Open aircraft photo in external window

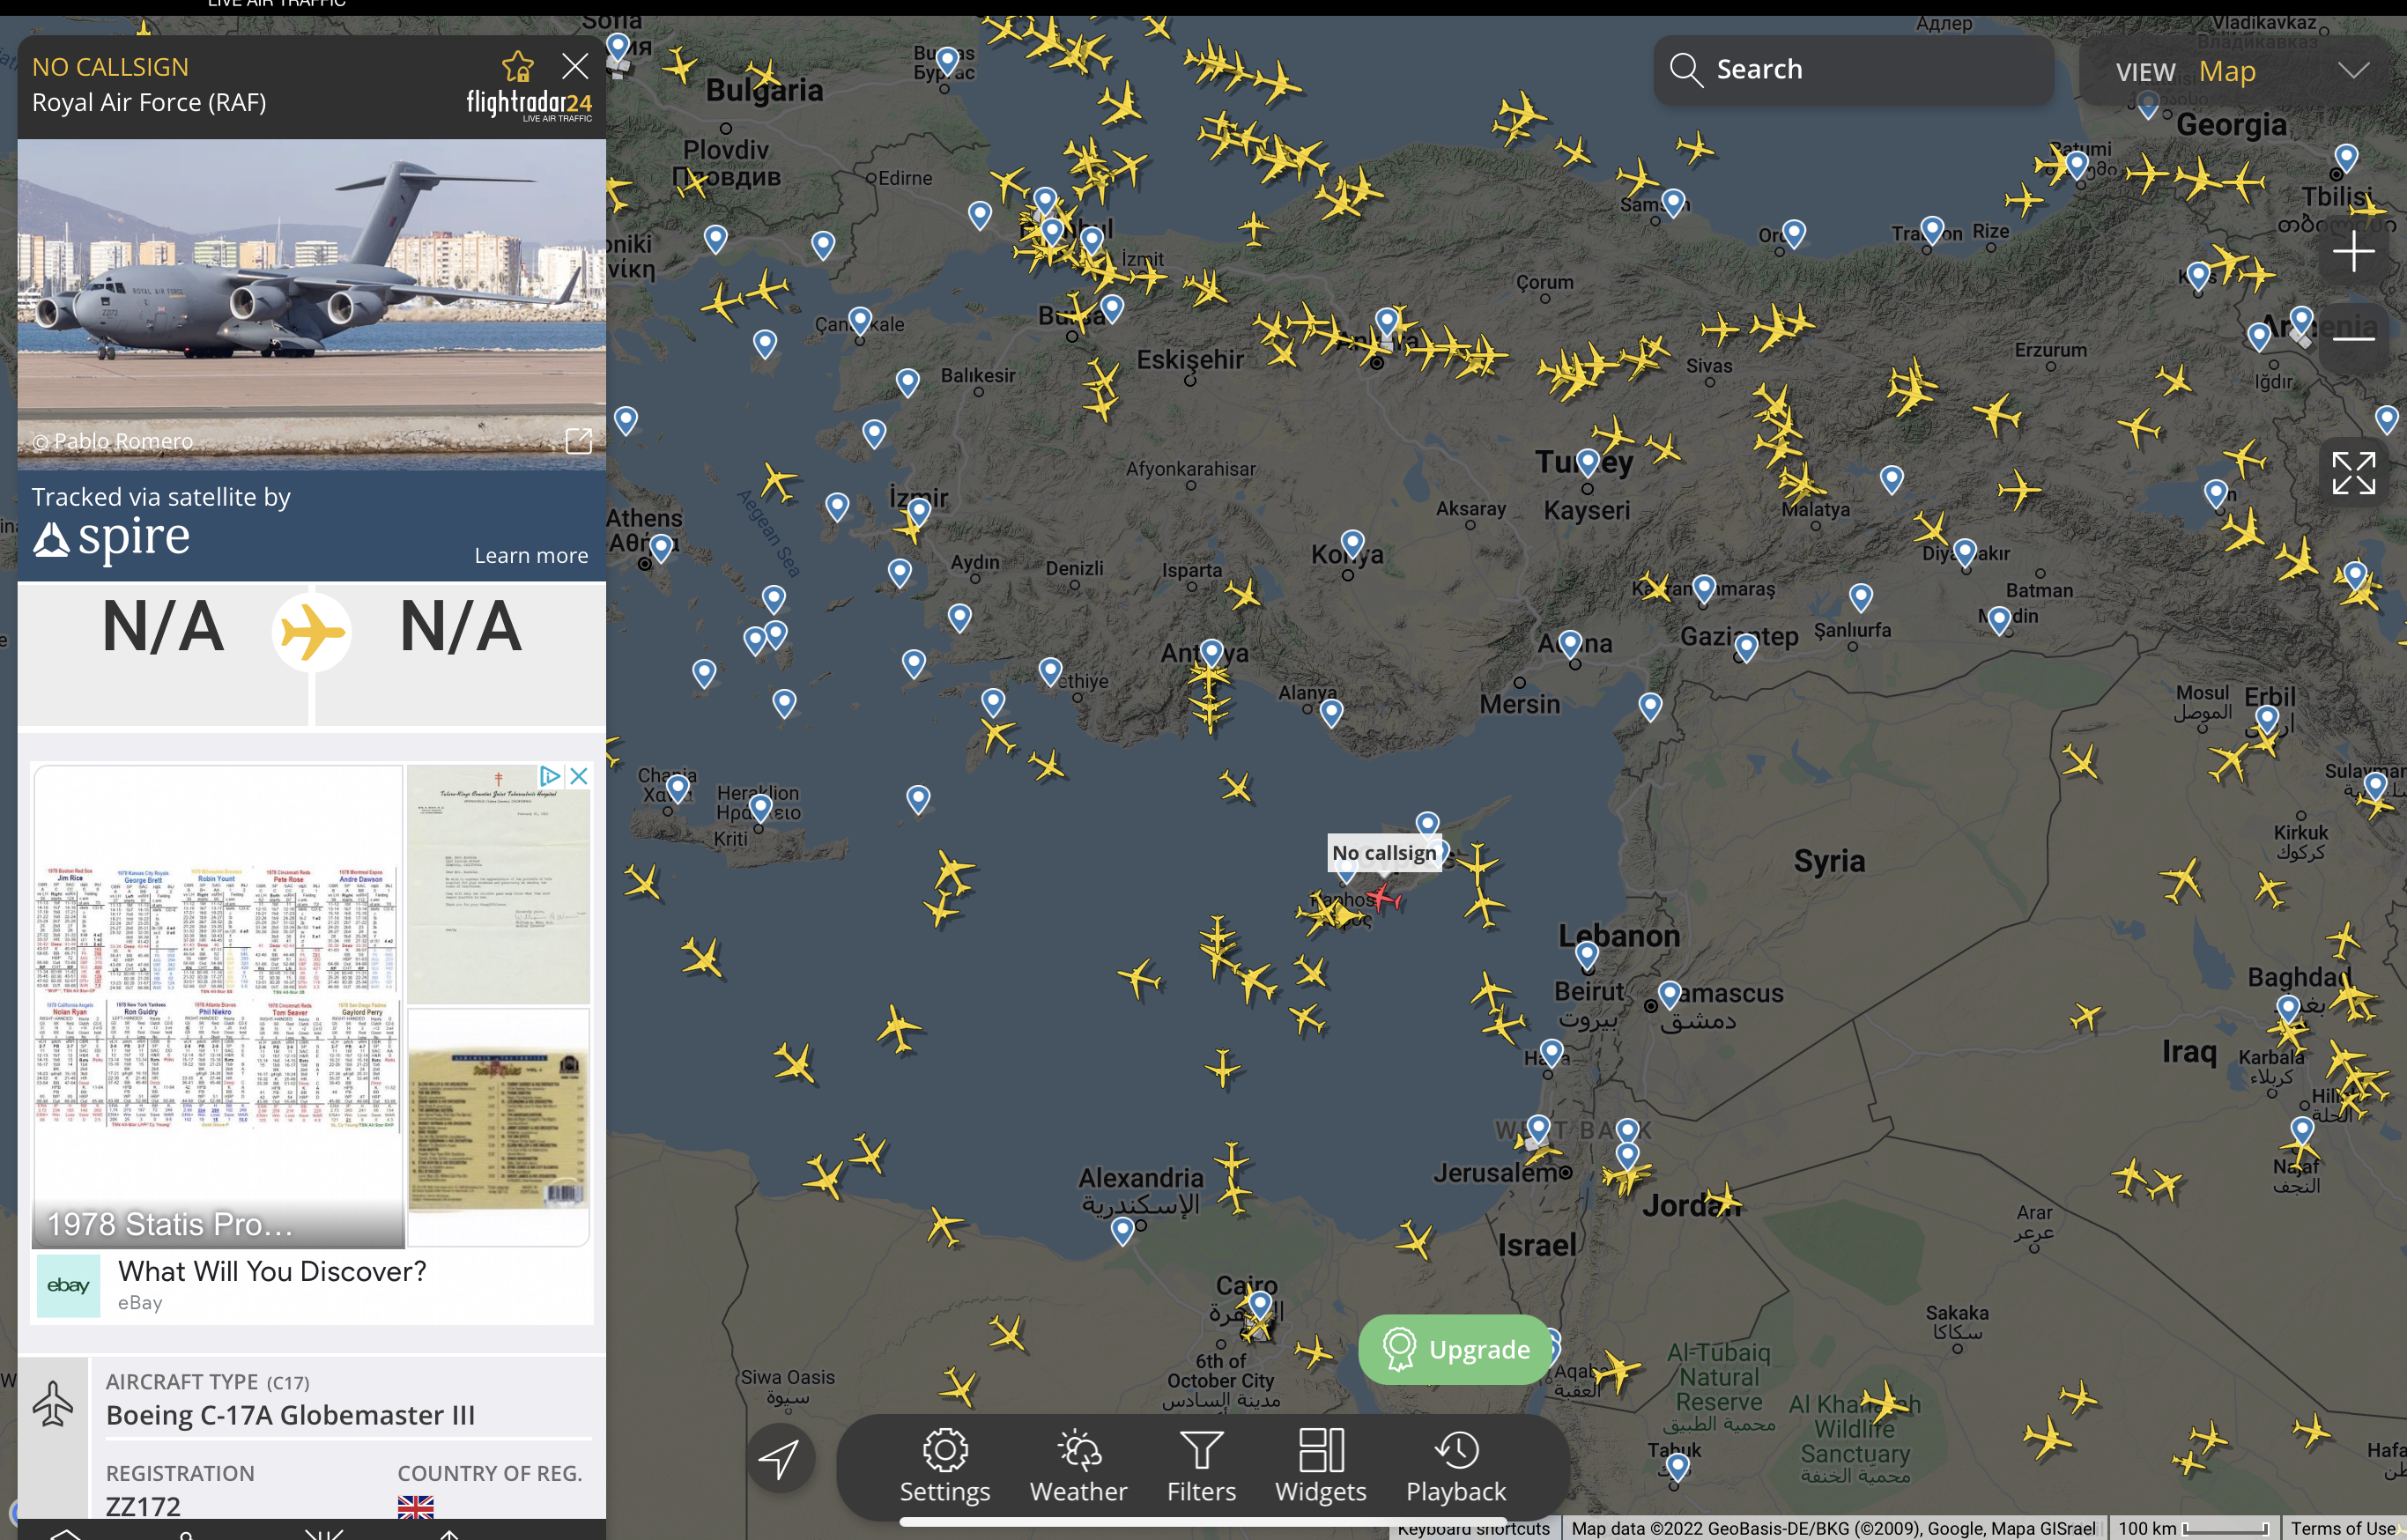578,441
